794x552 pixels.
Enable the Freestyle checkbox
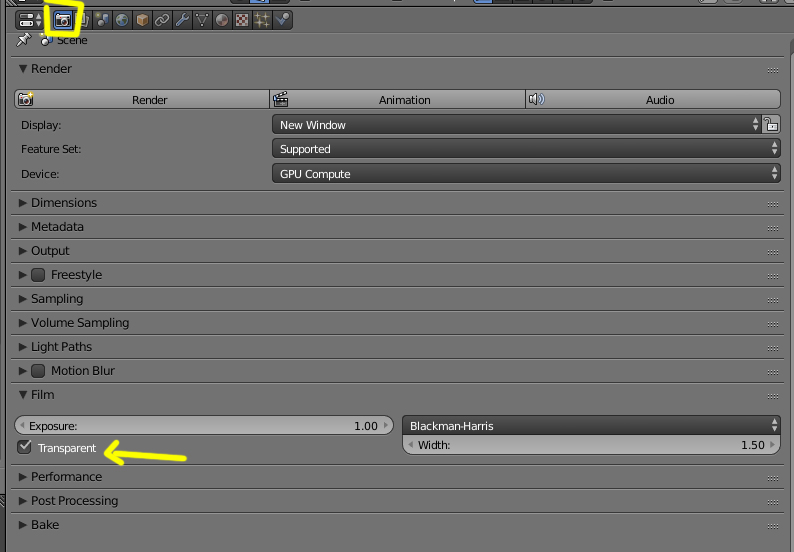click(38, 275)
